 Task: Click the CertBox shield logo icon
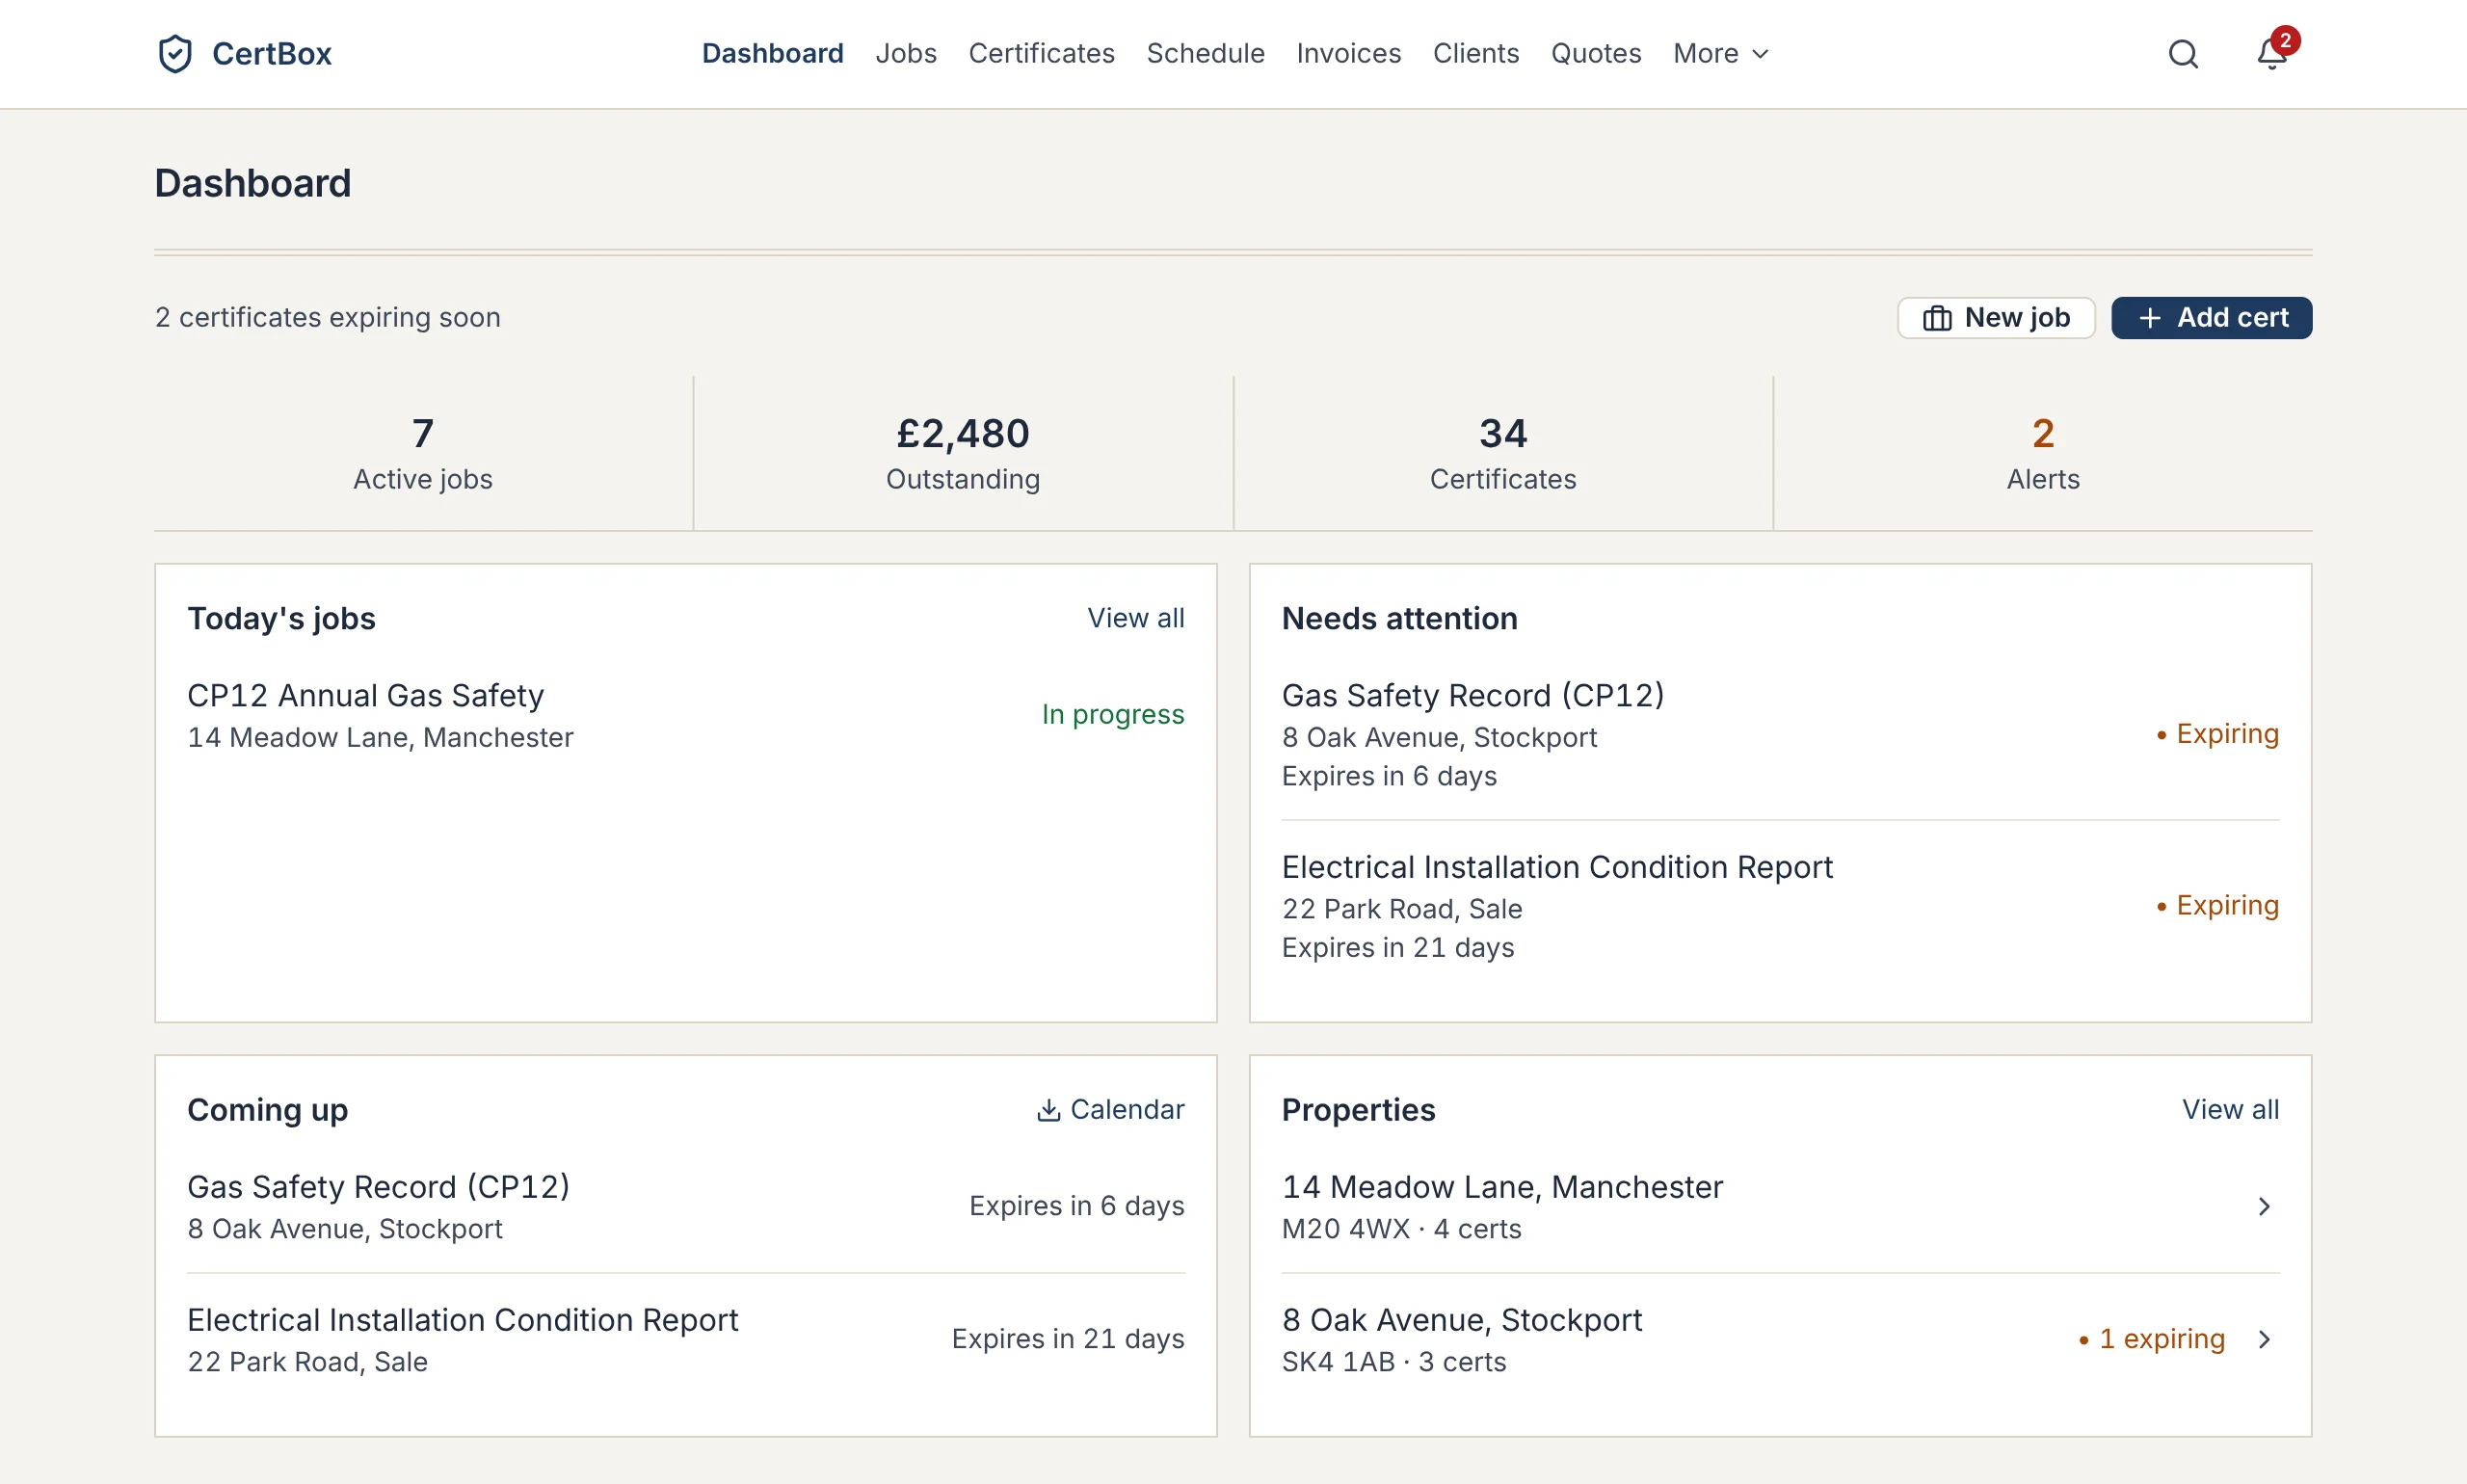[175, 54]
